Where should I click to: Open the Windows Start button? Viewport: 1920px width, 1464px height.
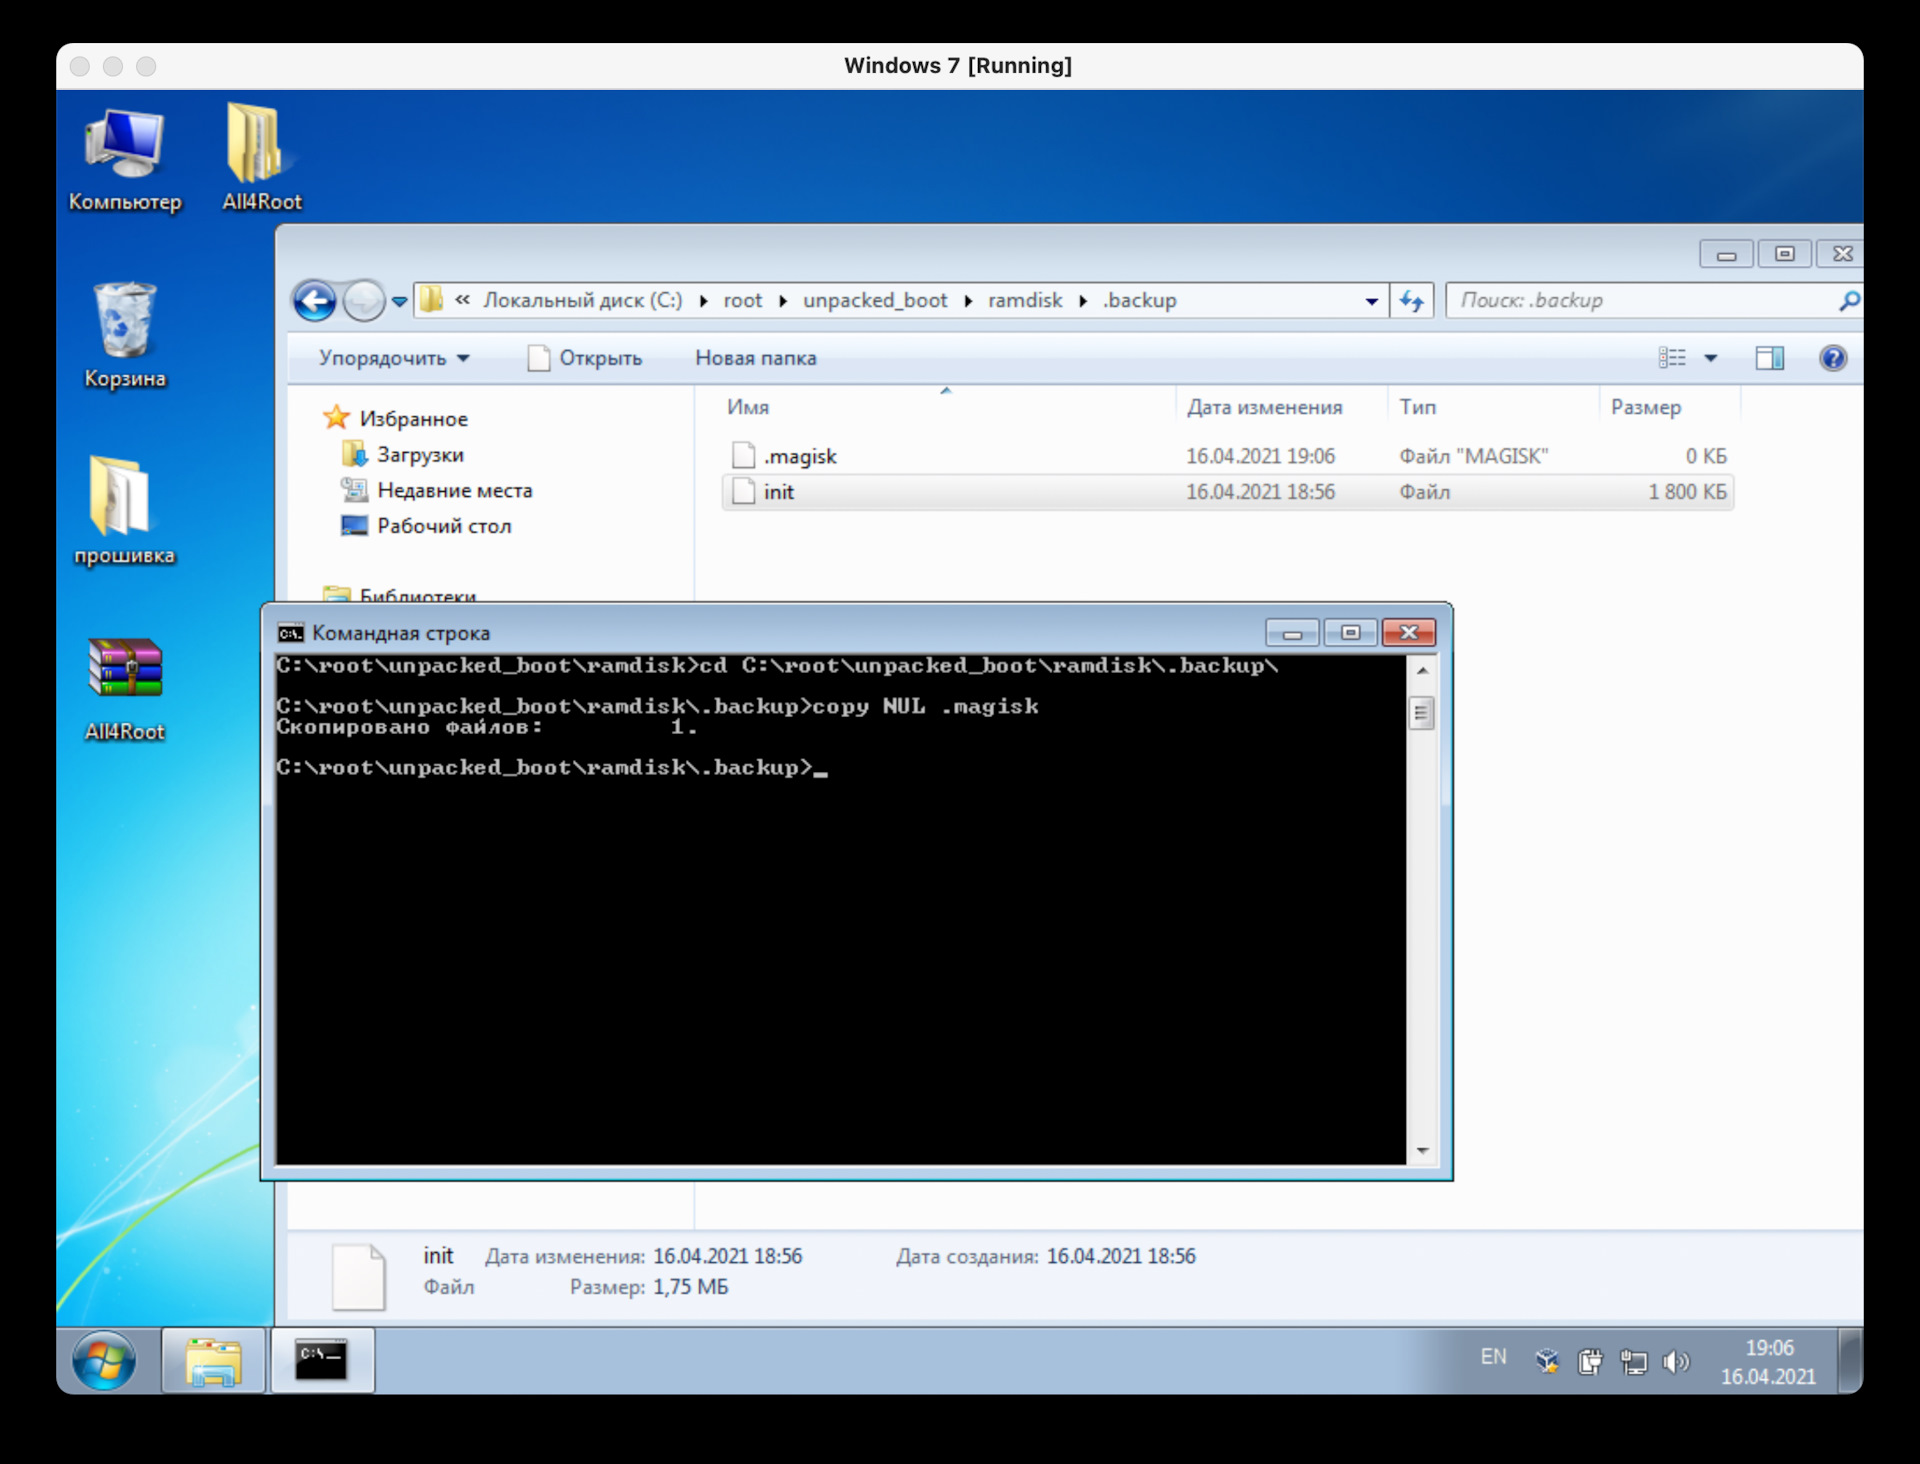104,1360
